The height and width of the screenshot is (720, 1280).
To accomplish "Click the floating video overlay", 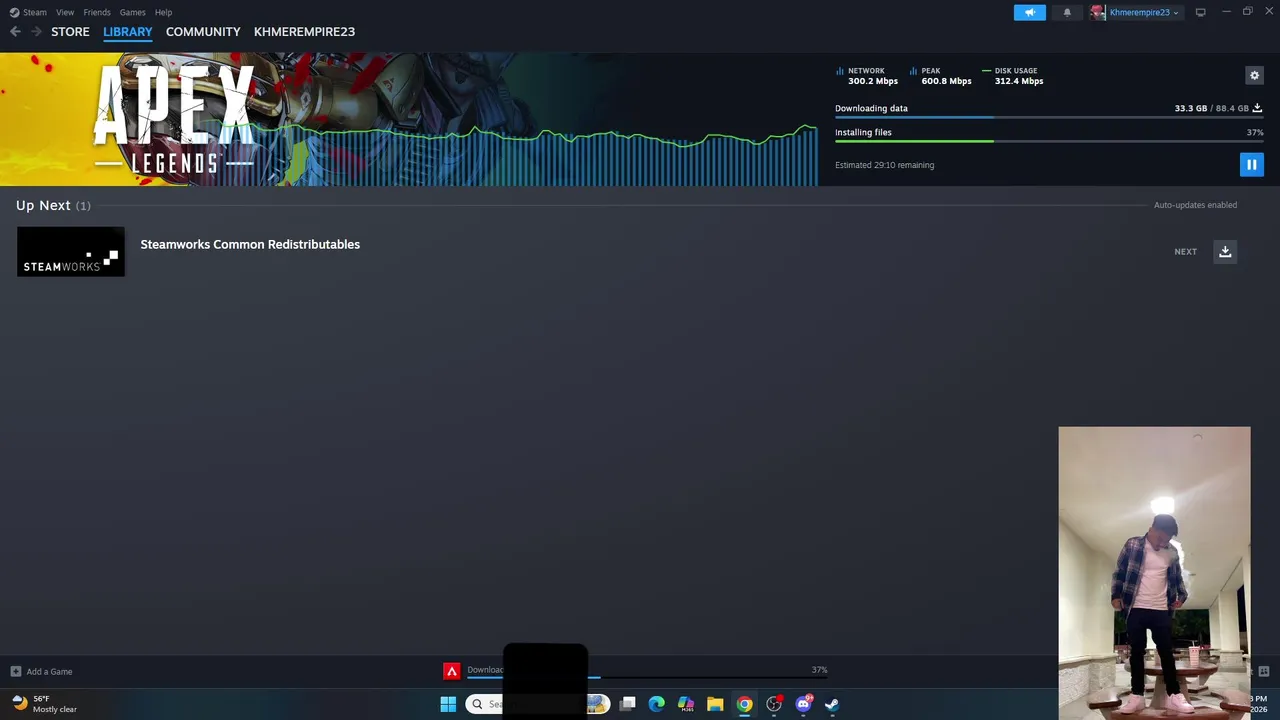I will click(1154, 573).
